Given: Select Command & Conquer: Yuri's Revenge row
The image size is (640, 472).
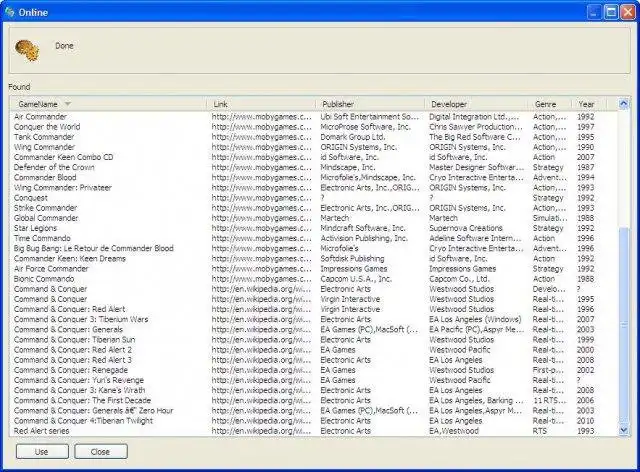Looking at the screenshot, I should 313,381.
